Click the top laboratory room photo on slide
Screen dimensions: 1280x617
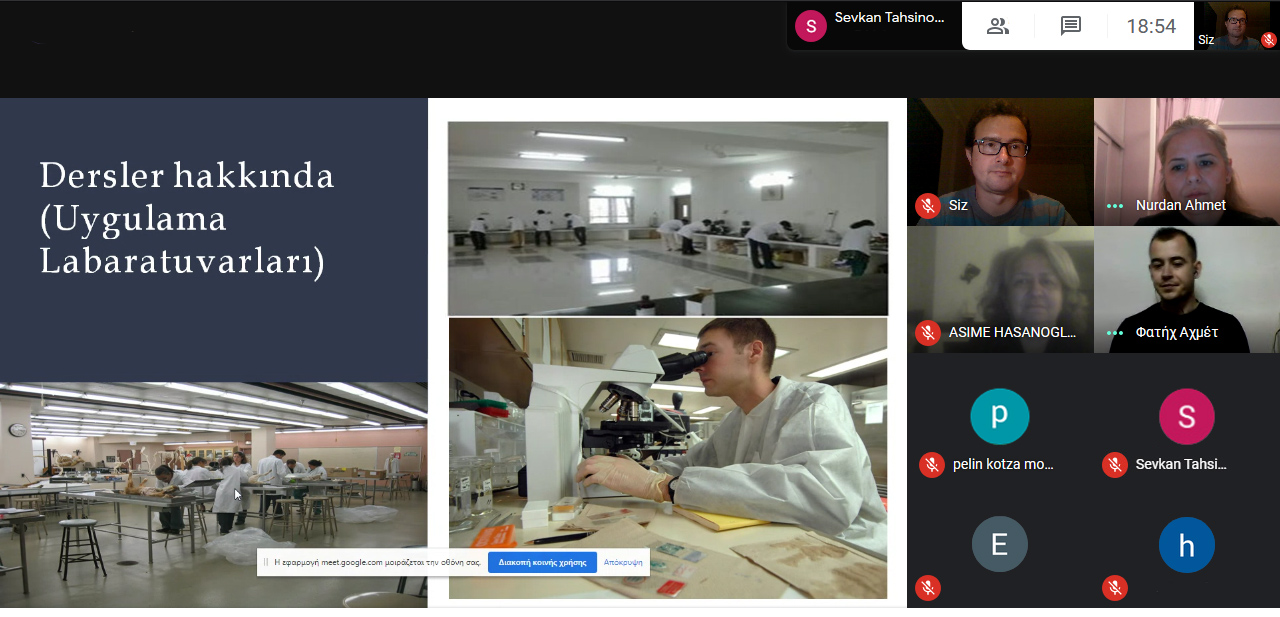tap(668, 218)
